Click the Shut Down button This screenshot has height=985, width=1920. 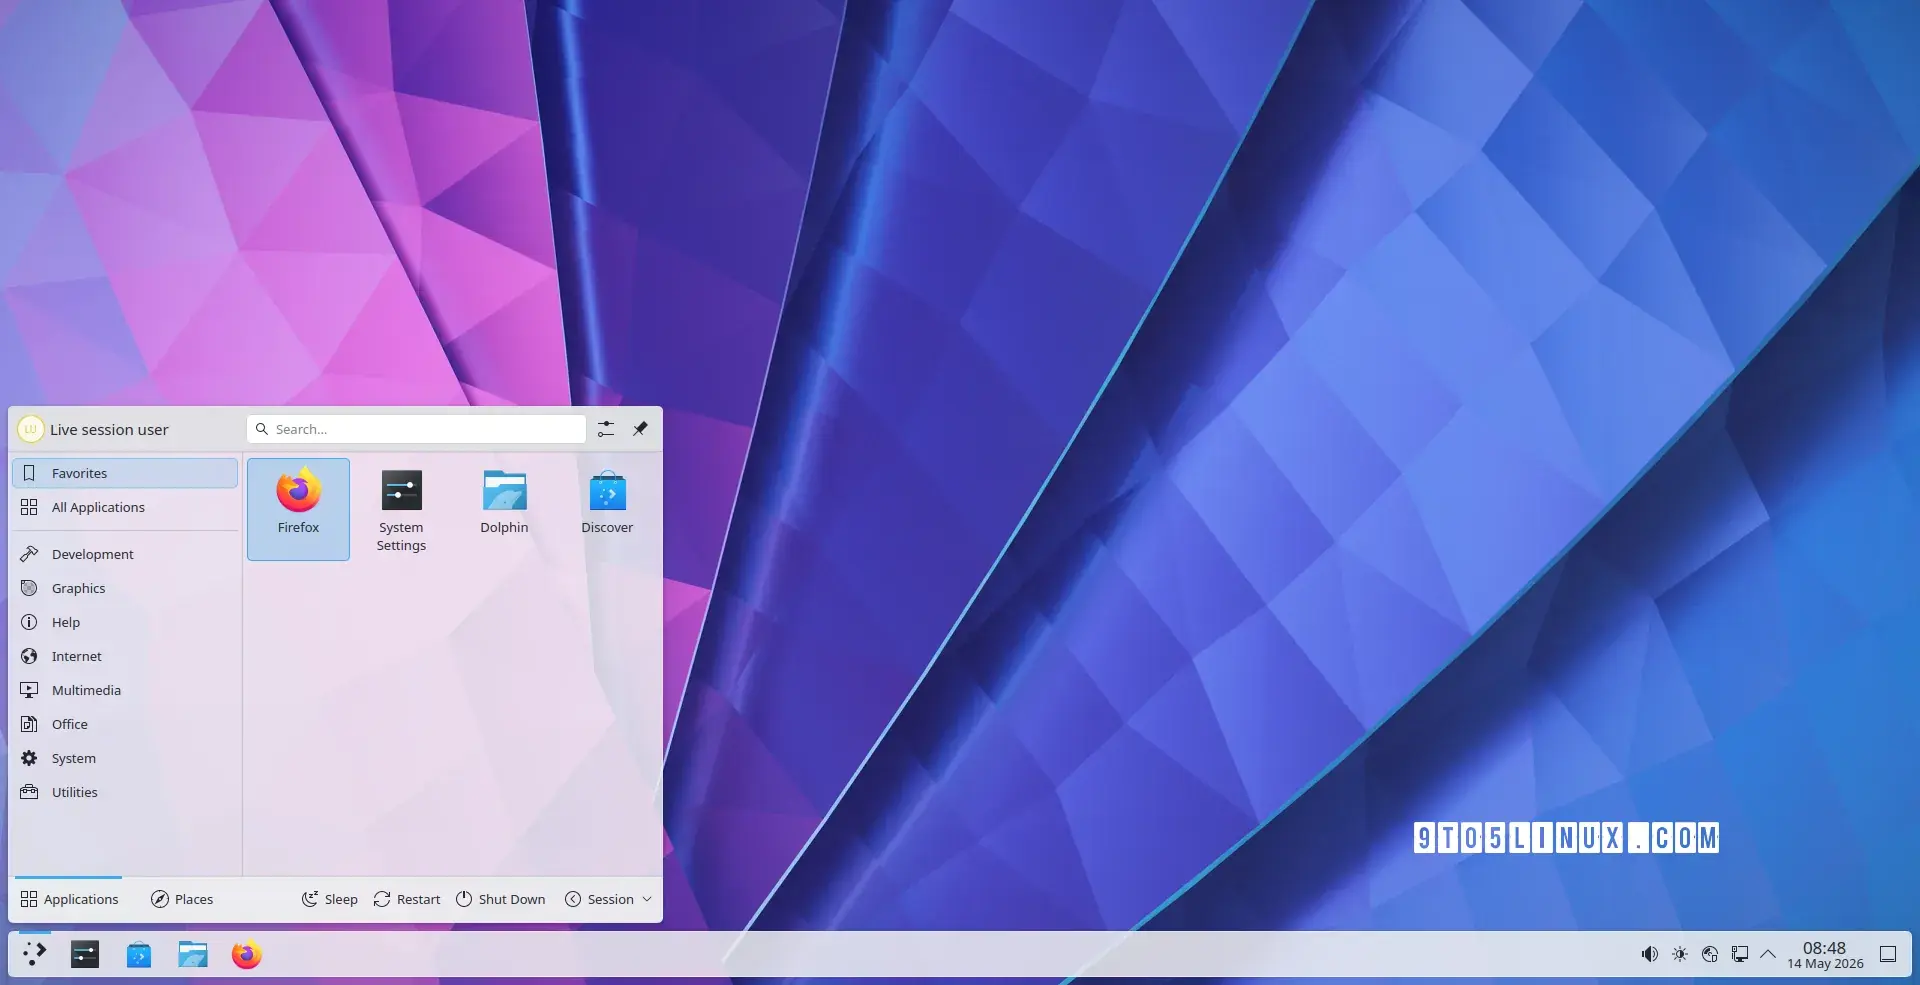click(501, 899)
